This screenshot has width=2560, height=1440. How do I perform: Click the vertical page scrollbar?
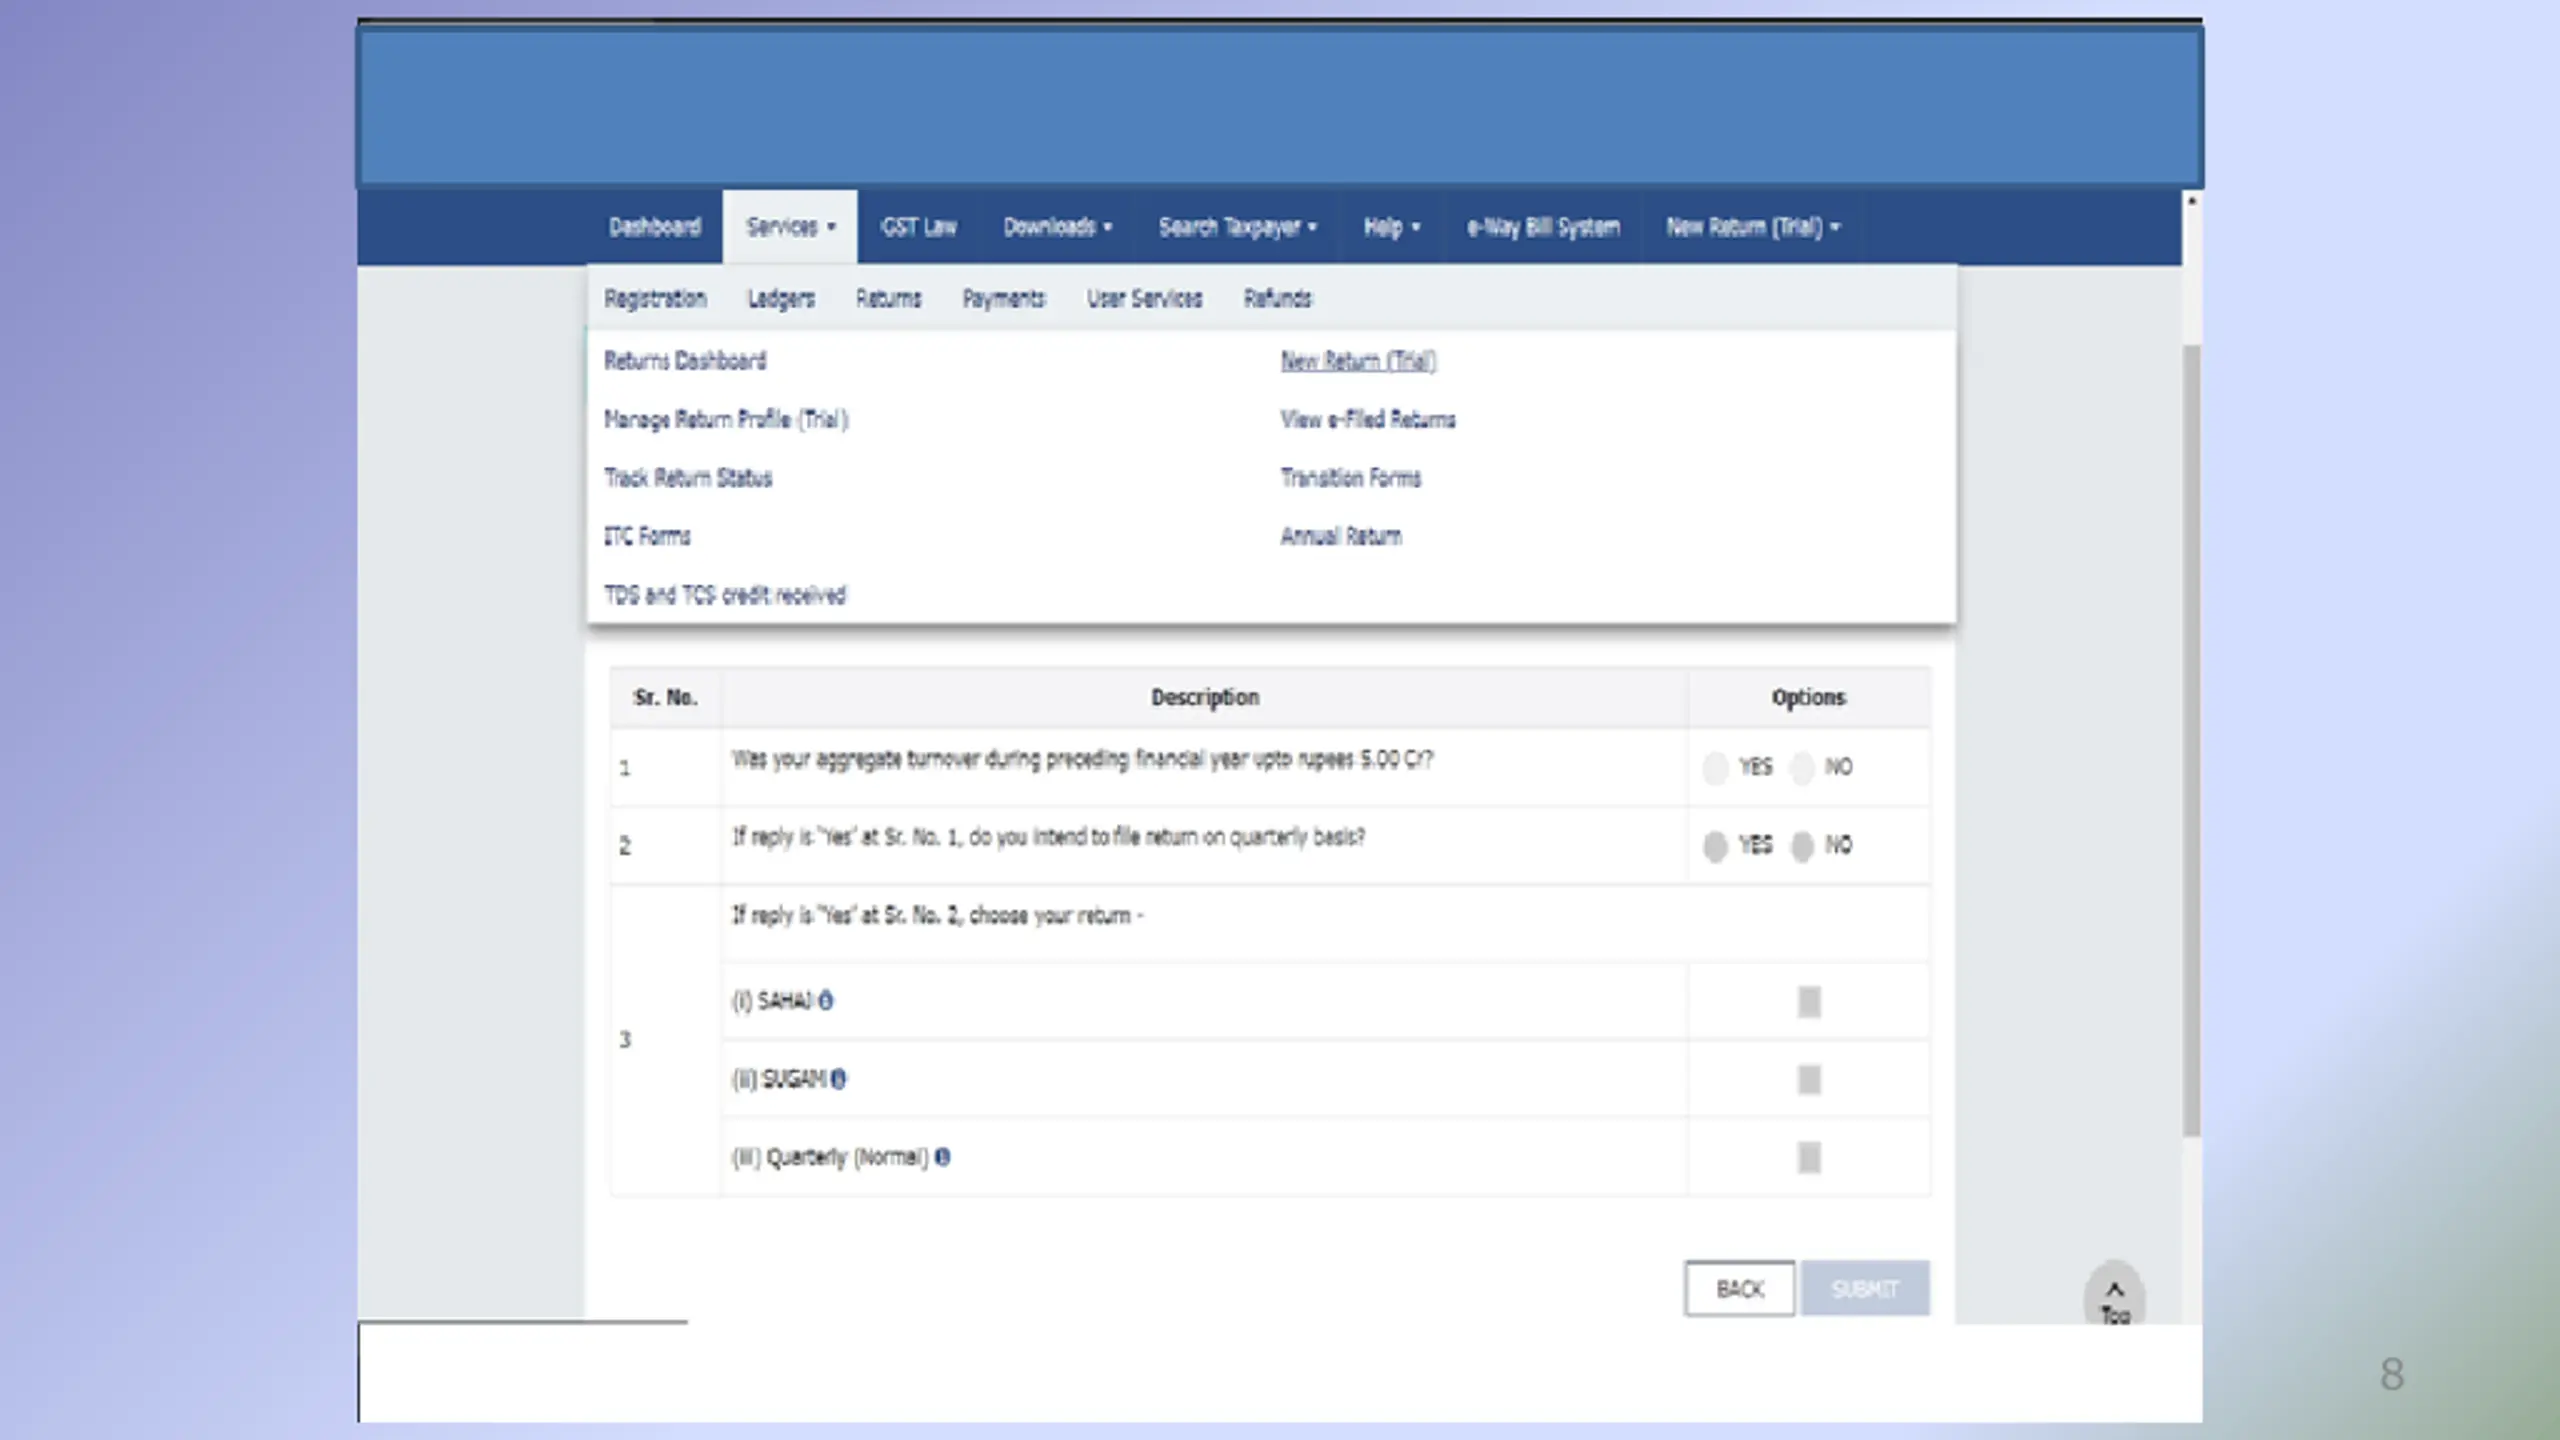(x=2191, y=740)
